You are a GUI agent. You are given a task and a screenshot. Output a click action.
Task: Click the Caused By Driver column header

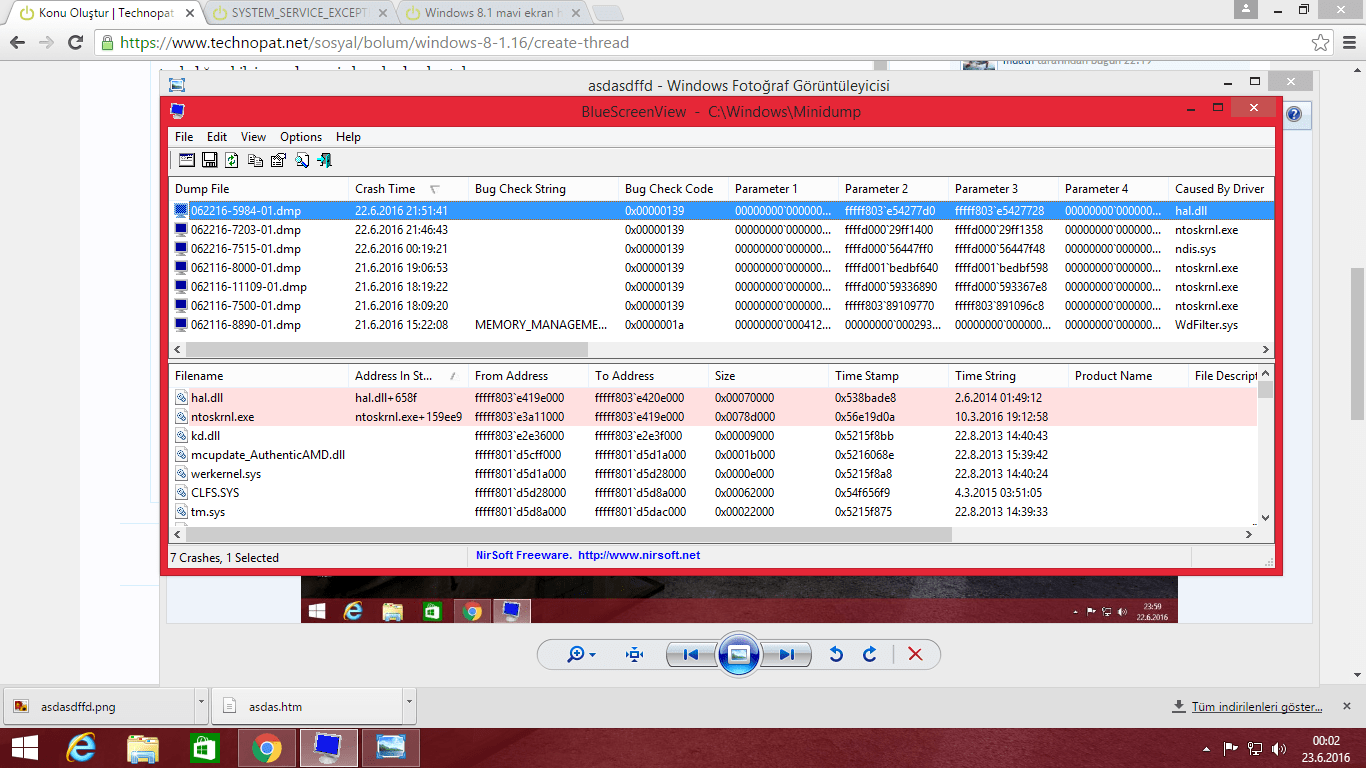(x=1221, y=189)
